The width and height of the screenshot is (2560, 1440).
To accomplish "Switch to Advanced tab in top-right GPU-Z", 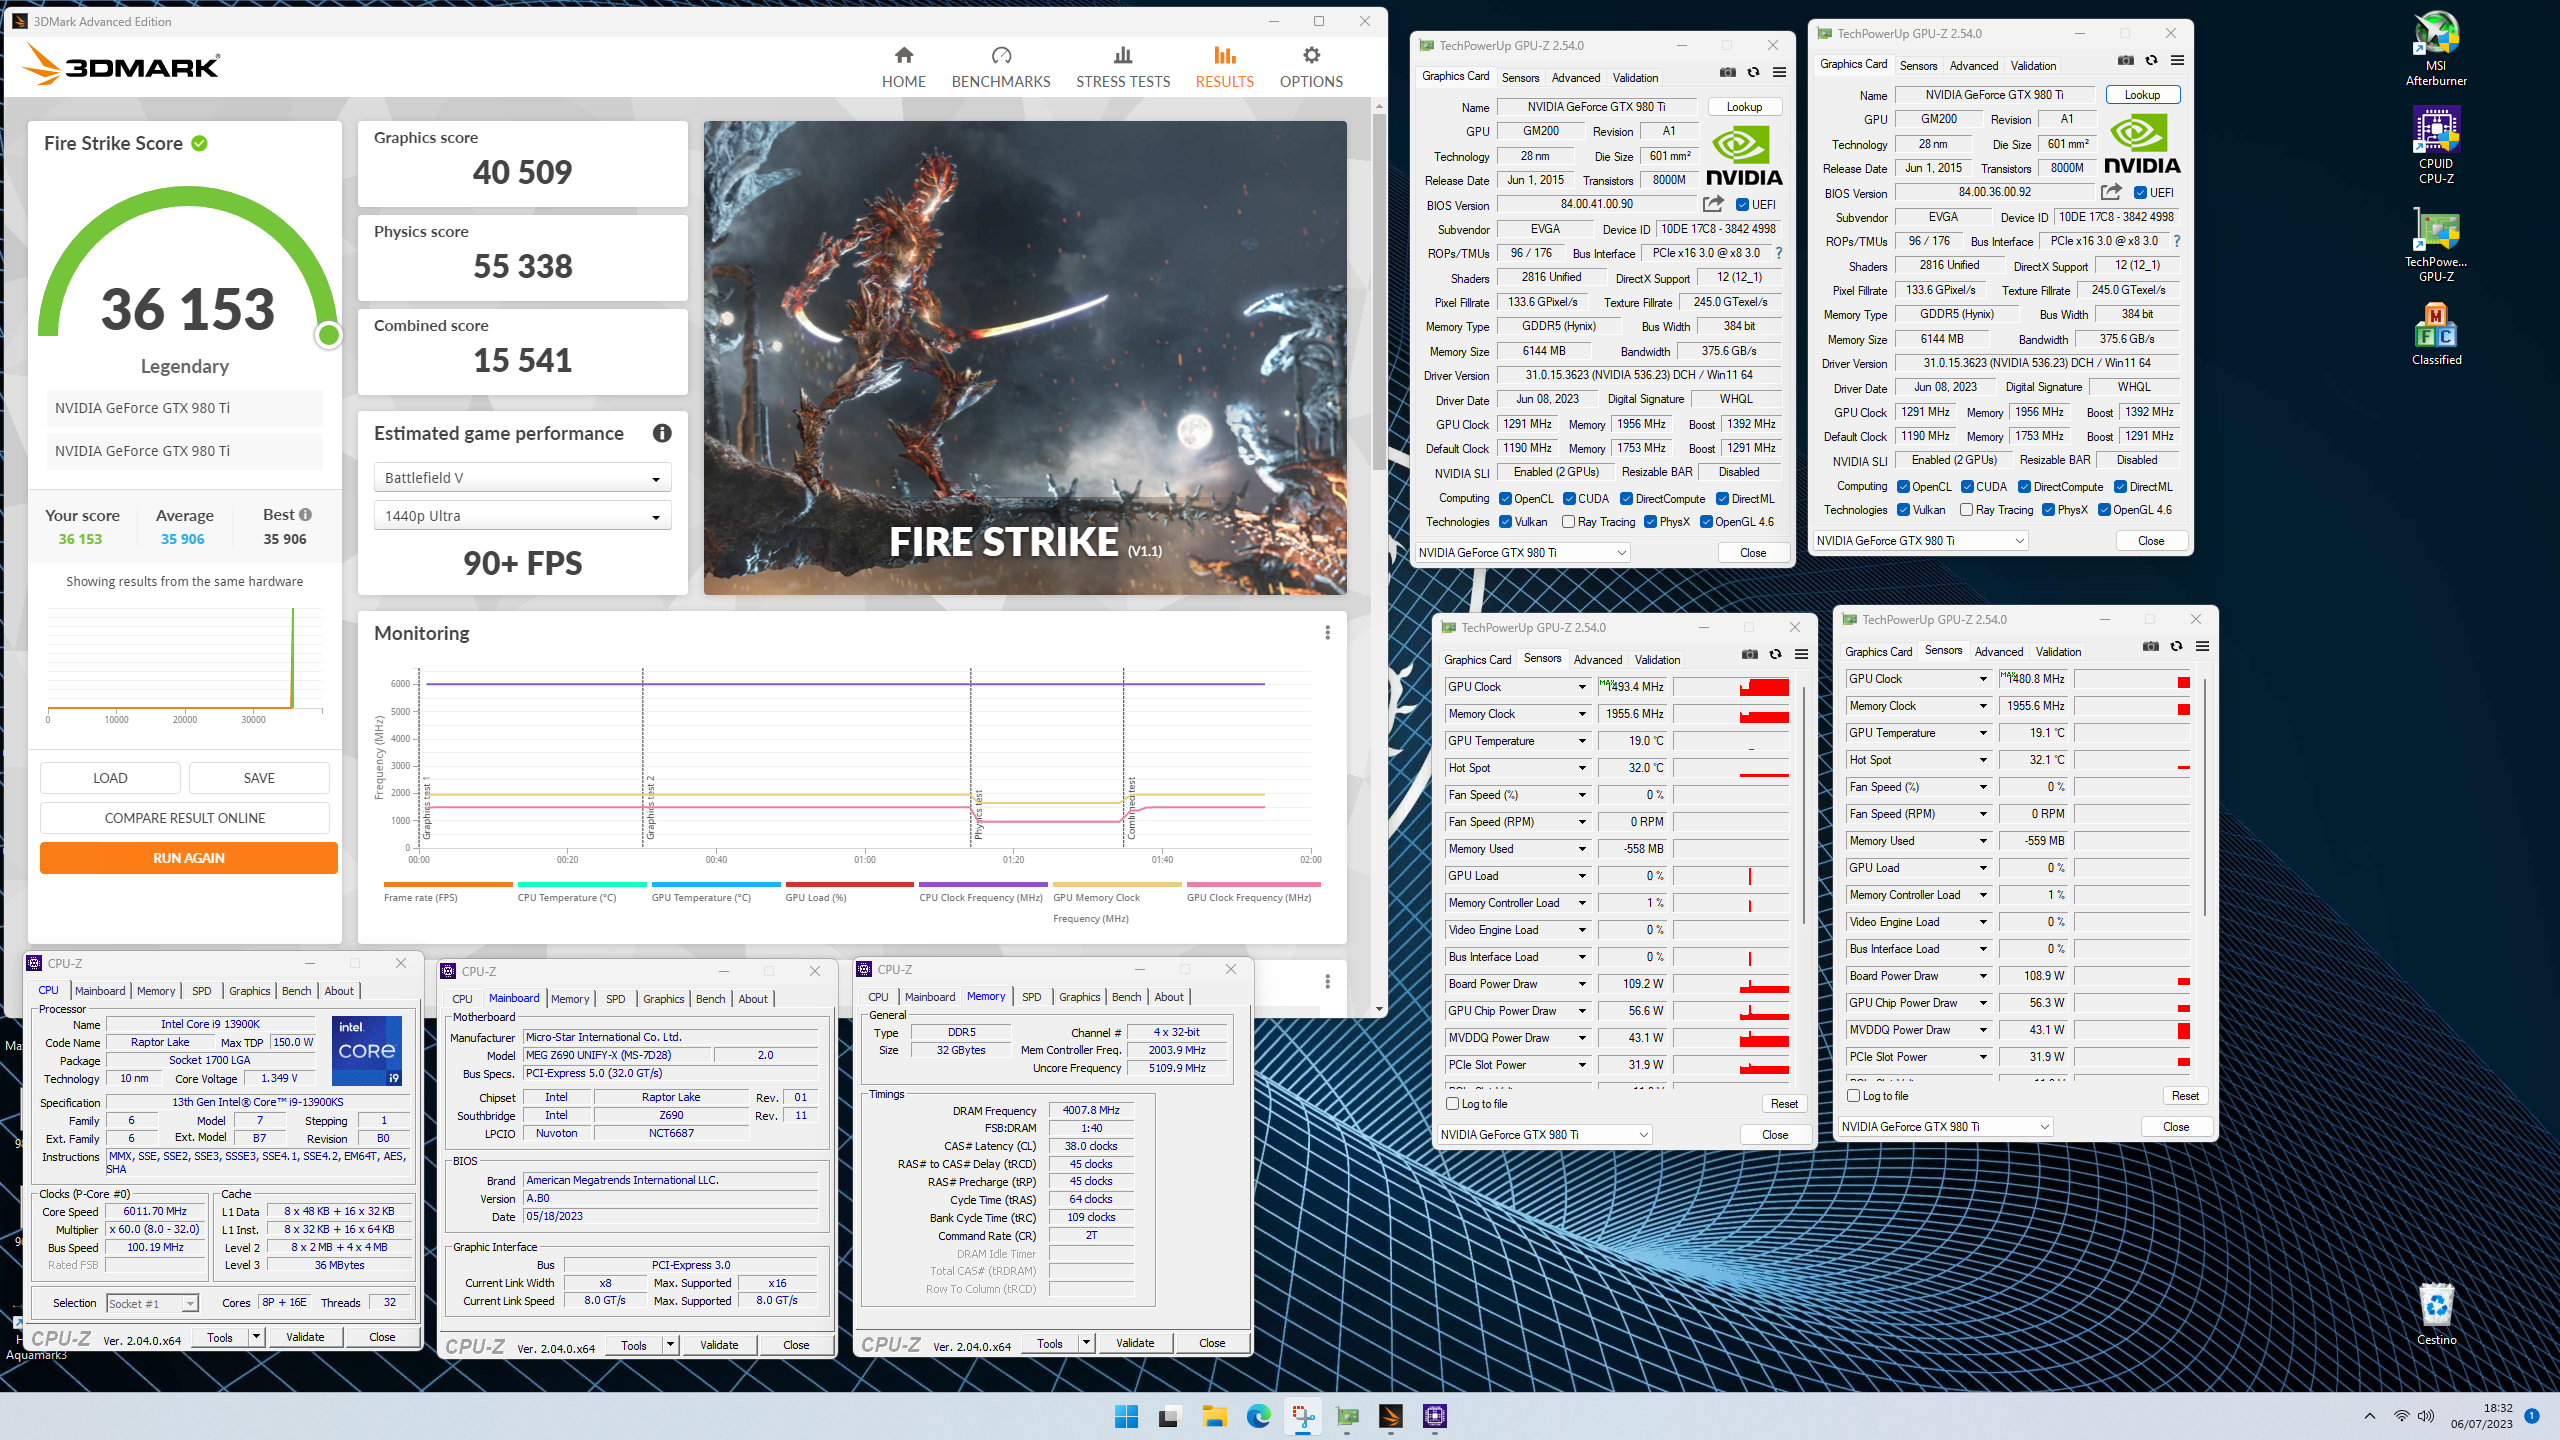I will 1974,66.
